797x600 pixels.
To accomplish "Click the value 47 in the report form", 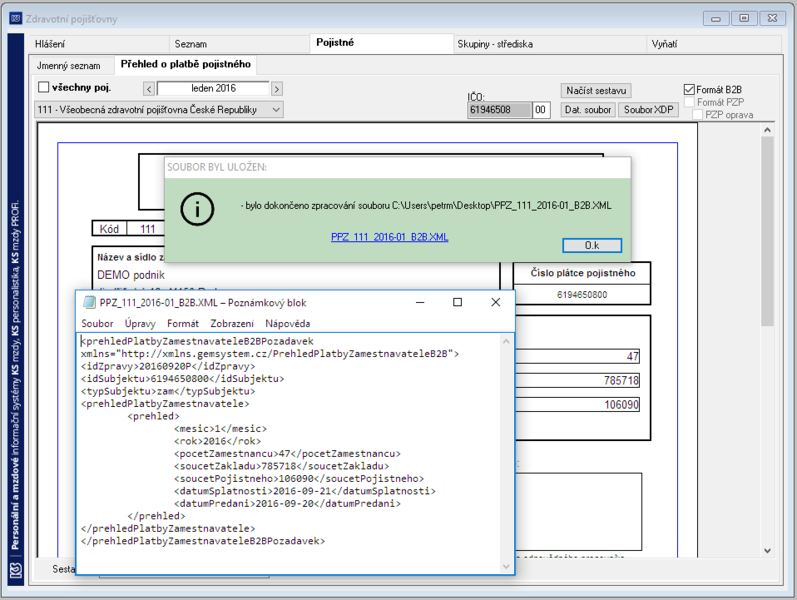I will click(x=632, y=356).
